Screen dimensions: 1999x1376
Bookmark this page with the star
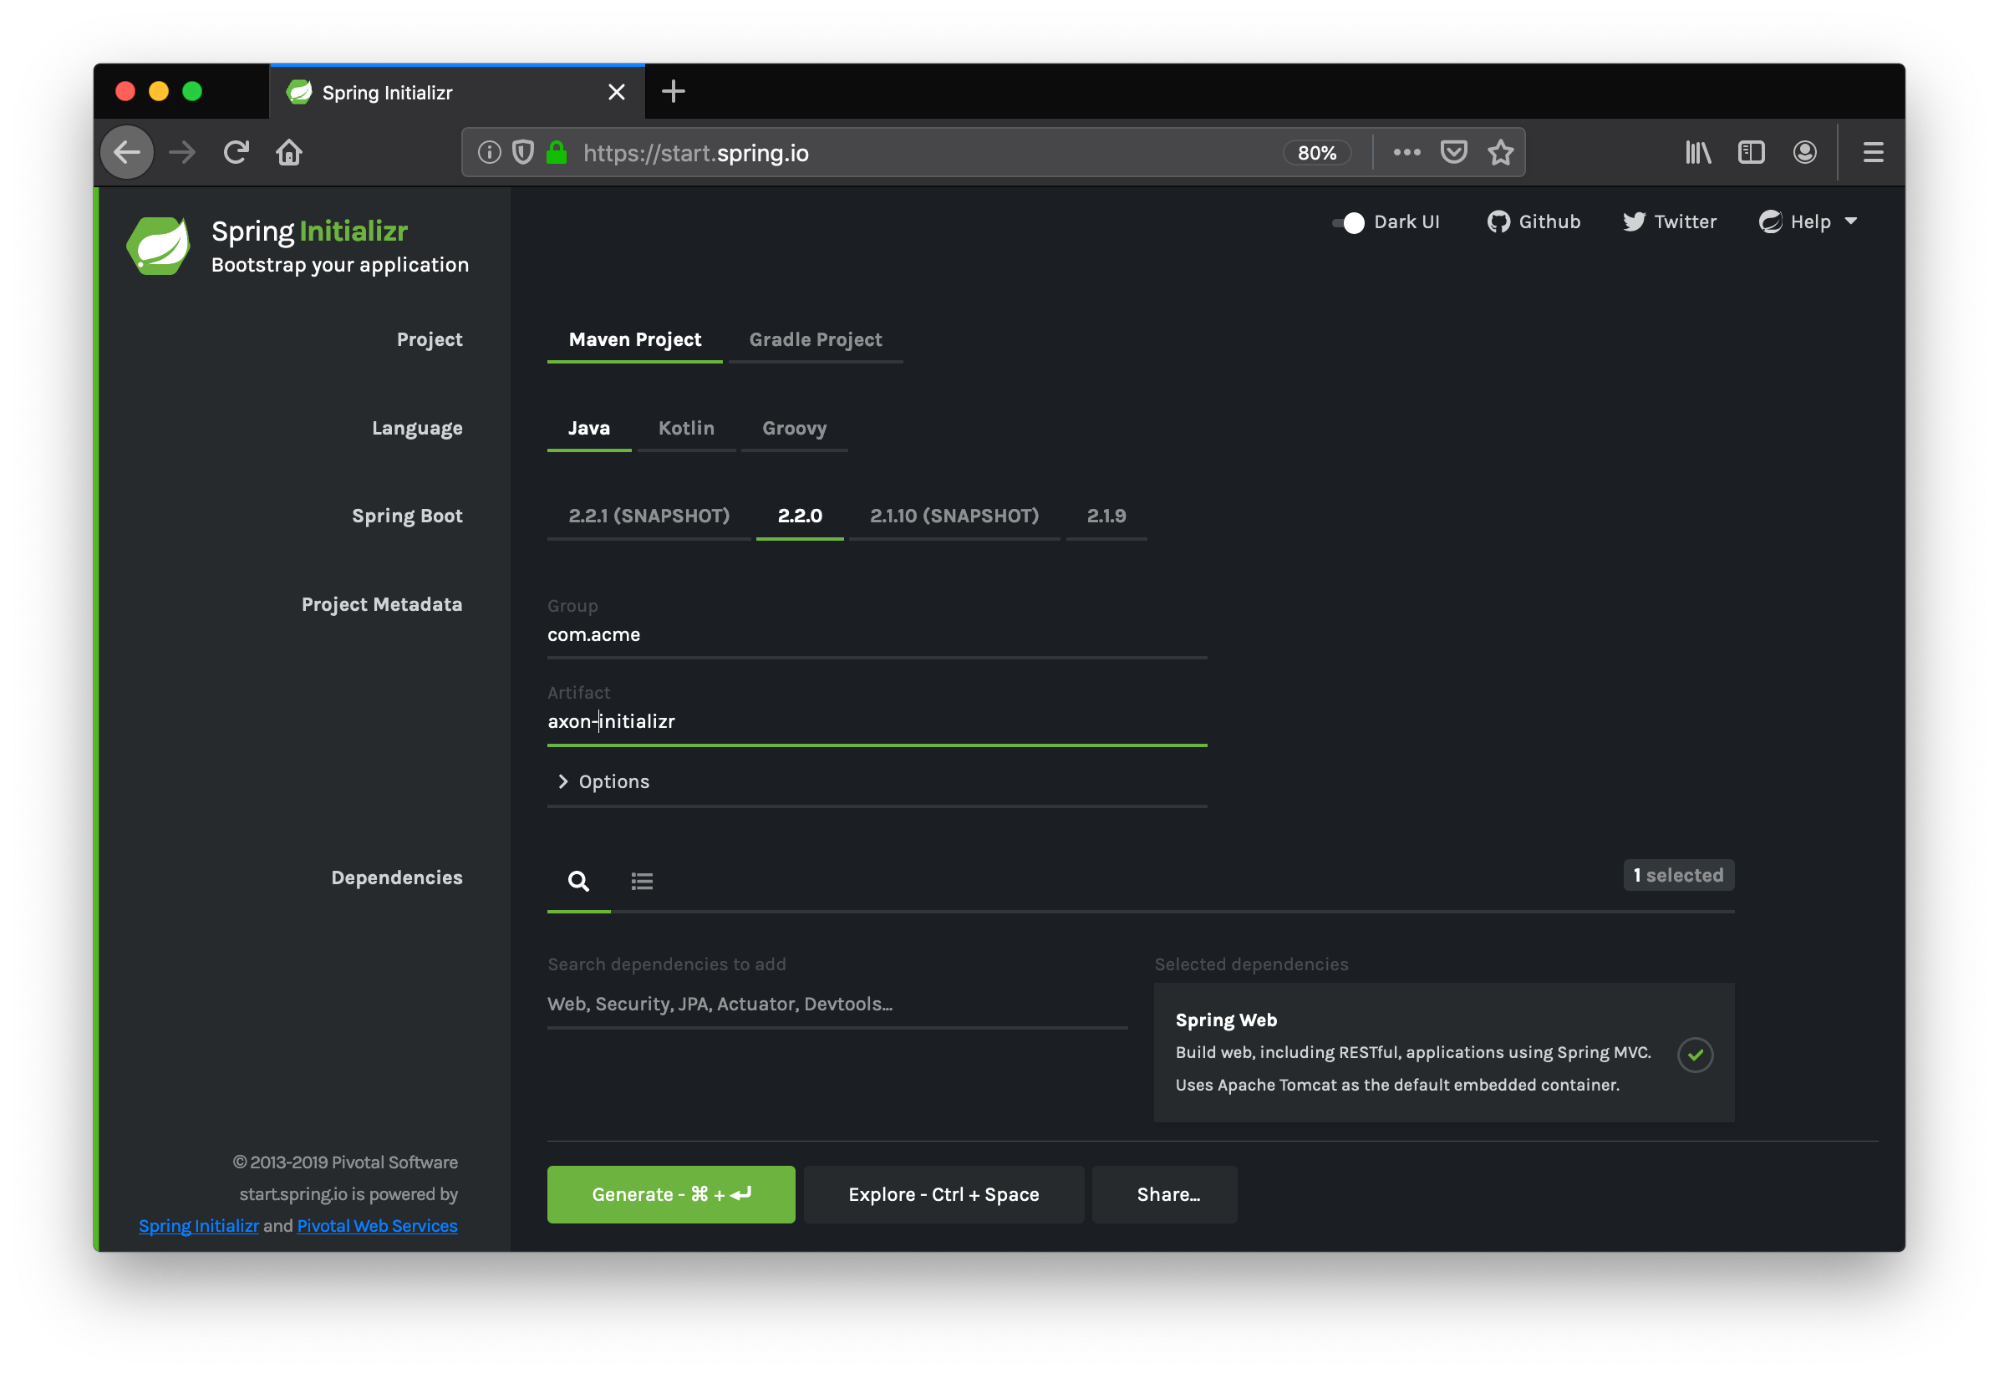click(1500, 152)
